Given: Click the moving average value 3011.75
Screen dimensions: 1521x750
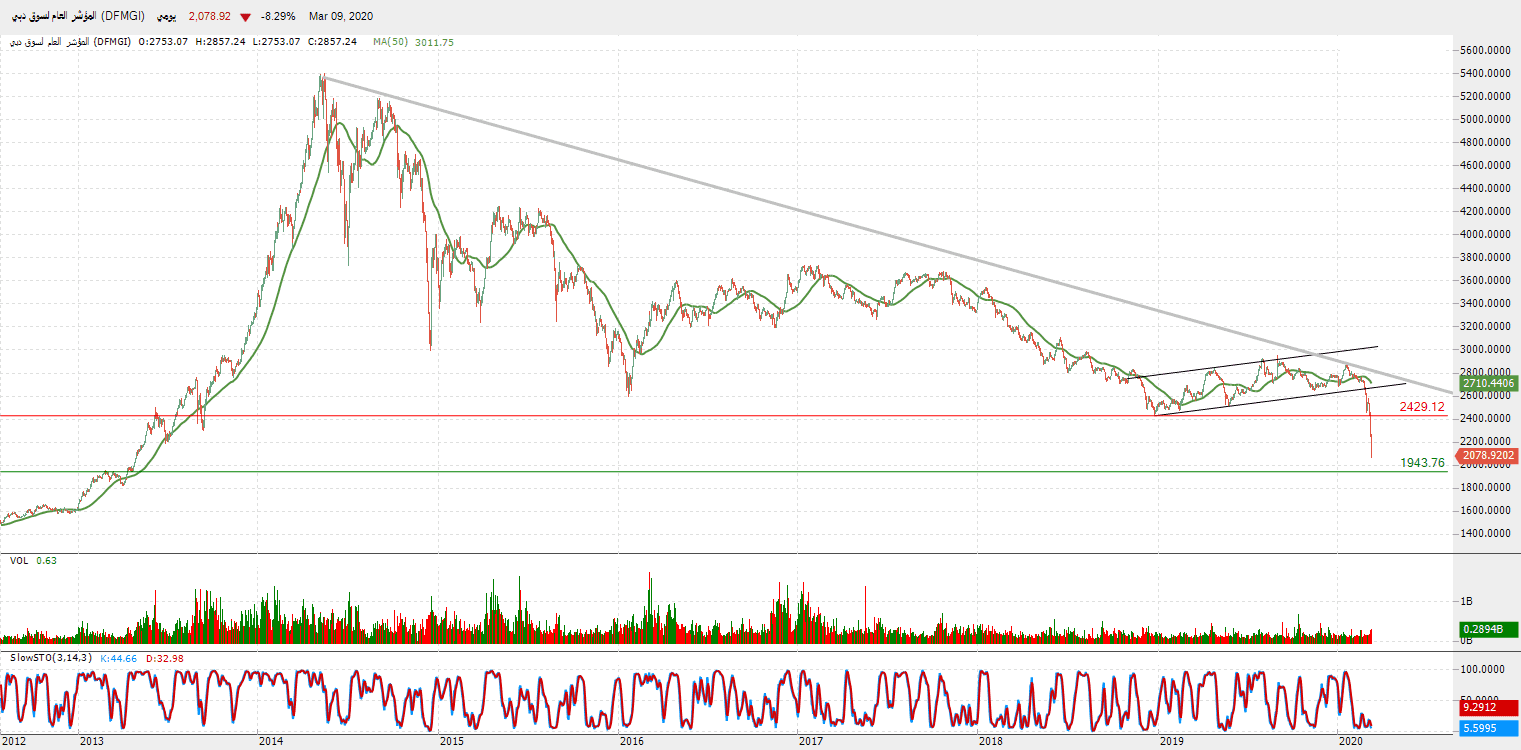Looking at the screenshot, I should pos(432,42).
